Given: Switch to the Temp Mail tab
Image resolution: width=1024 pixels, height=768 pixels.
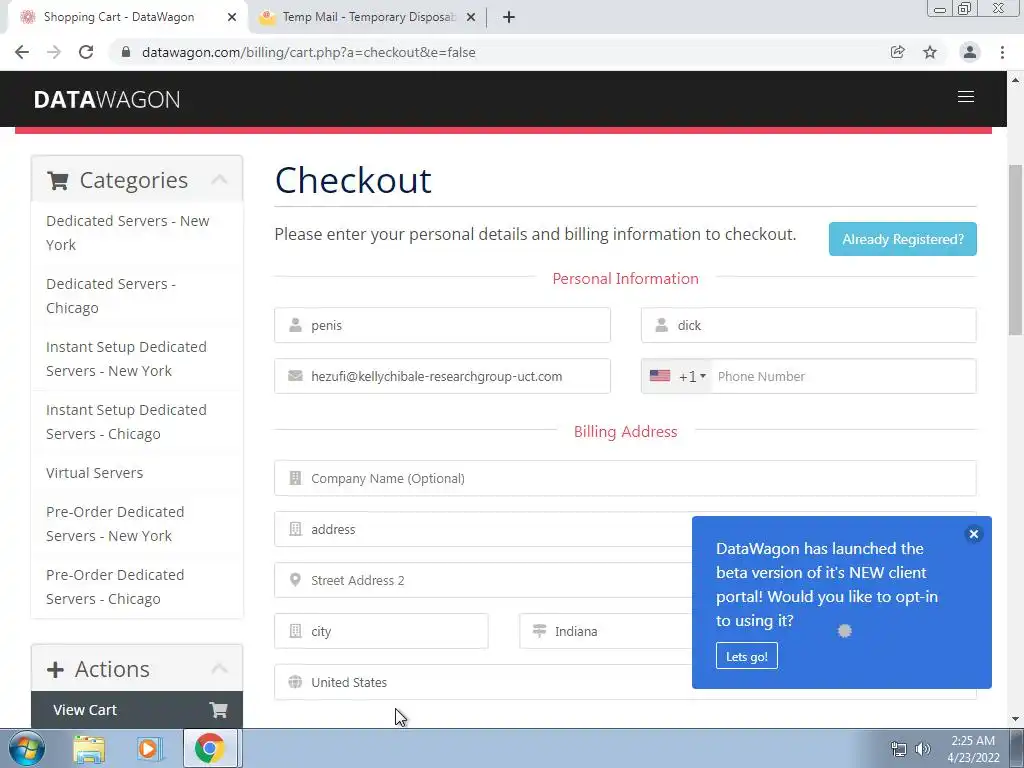Looking at the screenshot, I should point(368,17).
